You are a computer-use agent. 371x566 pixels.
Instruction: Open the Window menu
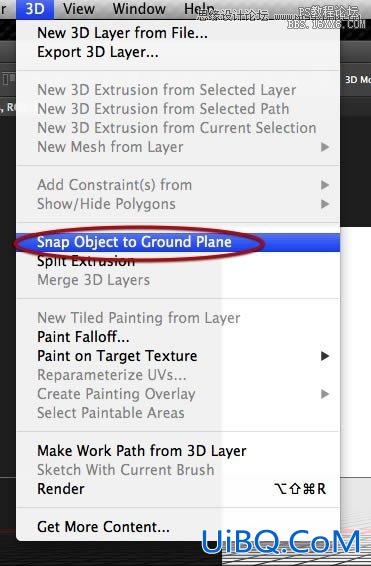coord(139,9)
